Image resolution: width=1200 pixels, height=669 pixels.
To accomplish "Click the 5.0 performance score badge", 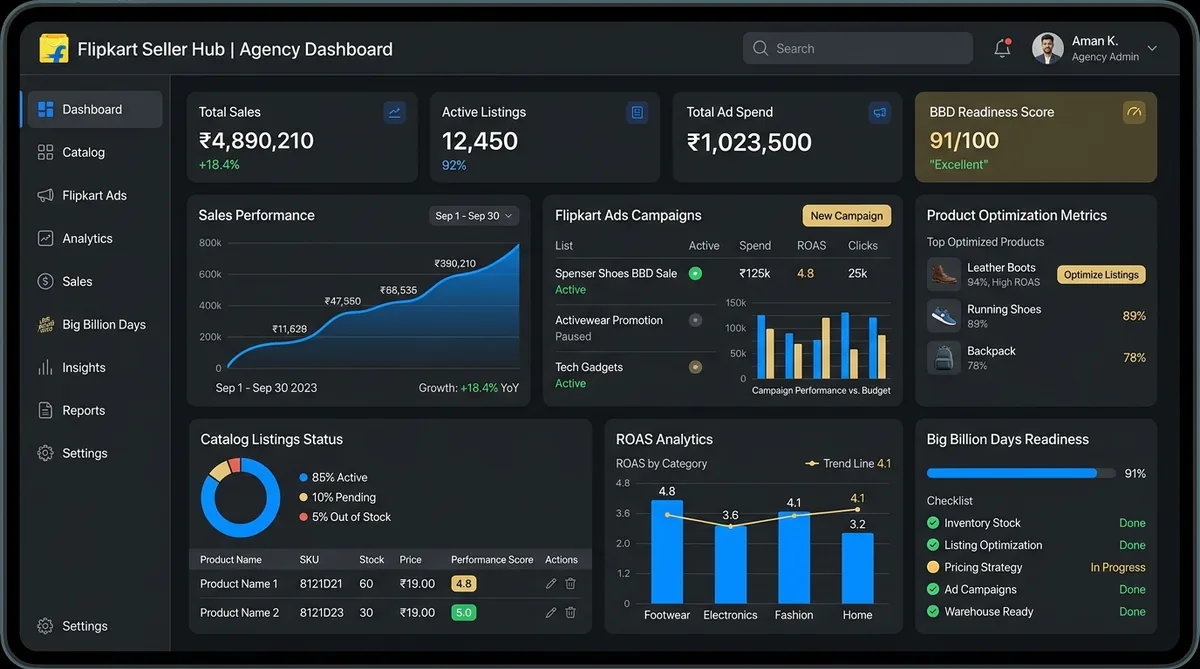I will 463,612.
